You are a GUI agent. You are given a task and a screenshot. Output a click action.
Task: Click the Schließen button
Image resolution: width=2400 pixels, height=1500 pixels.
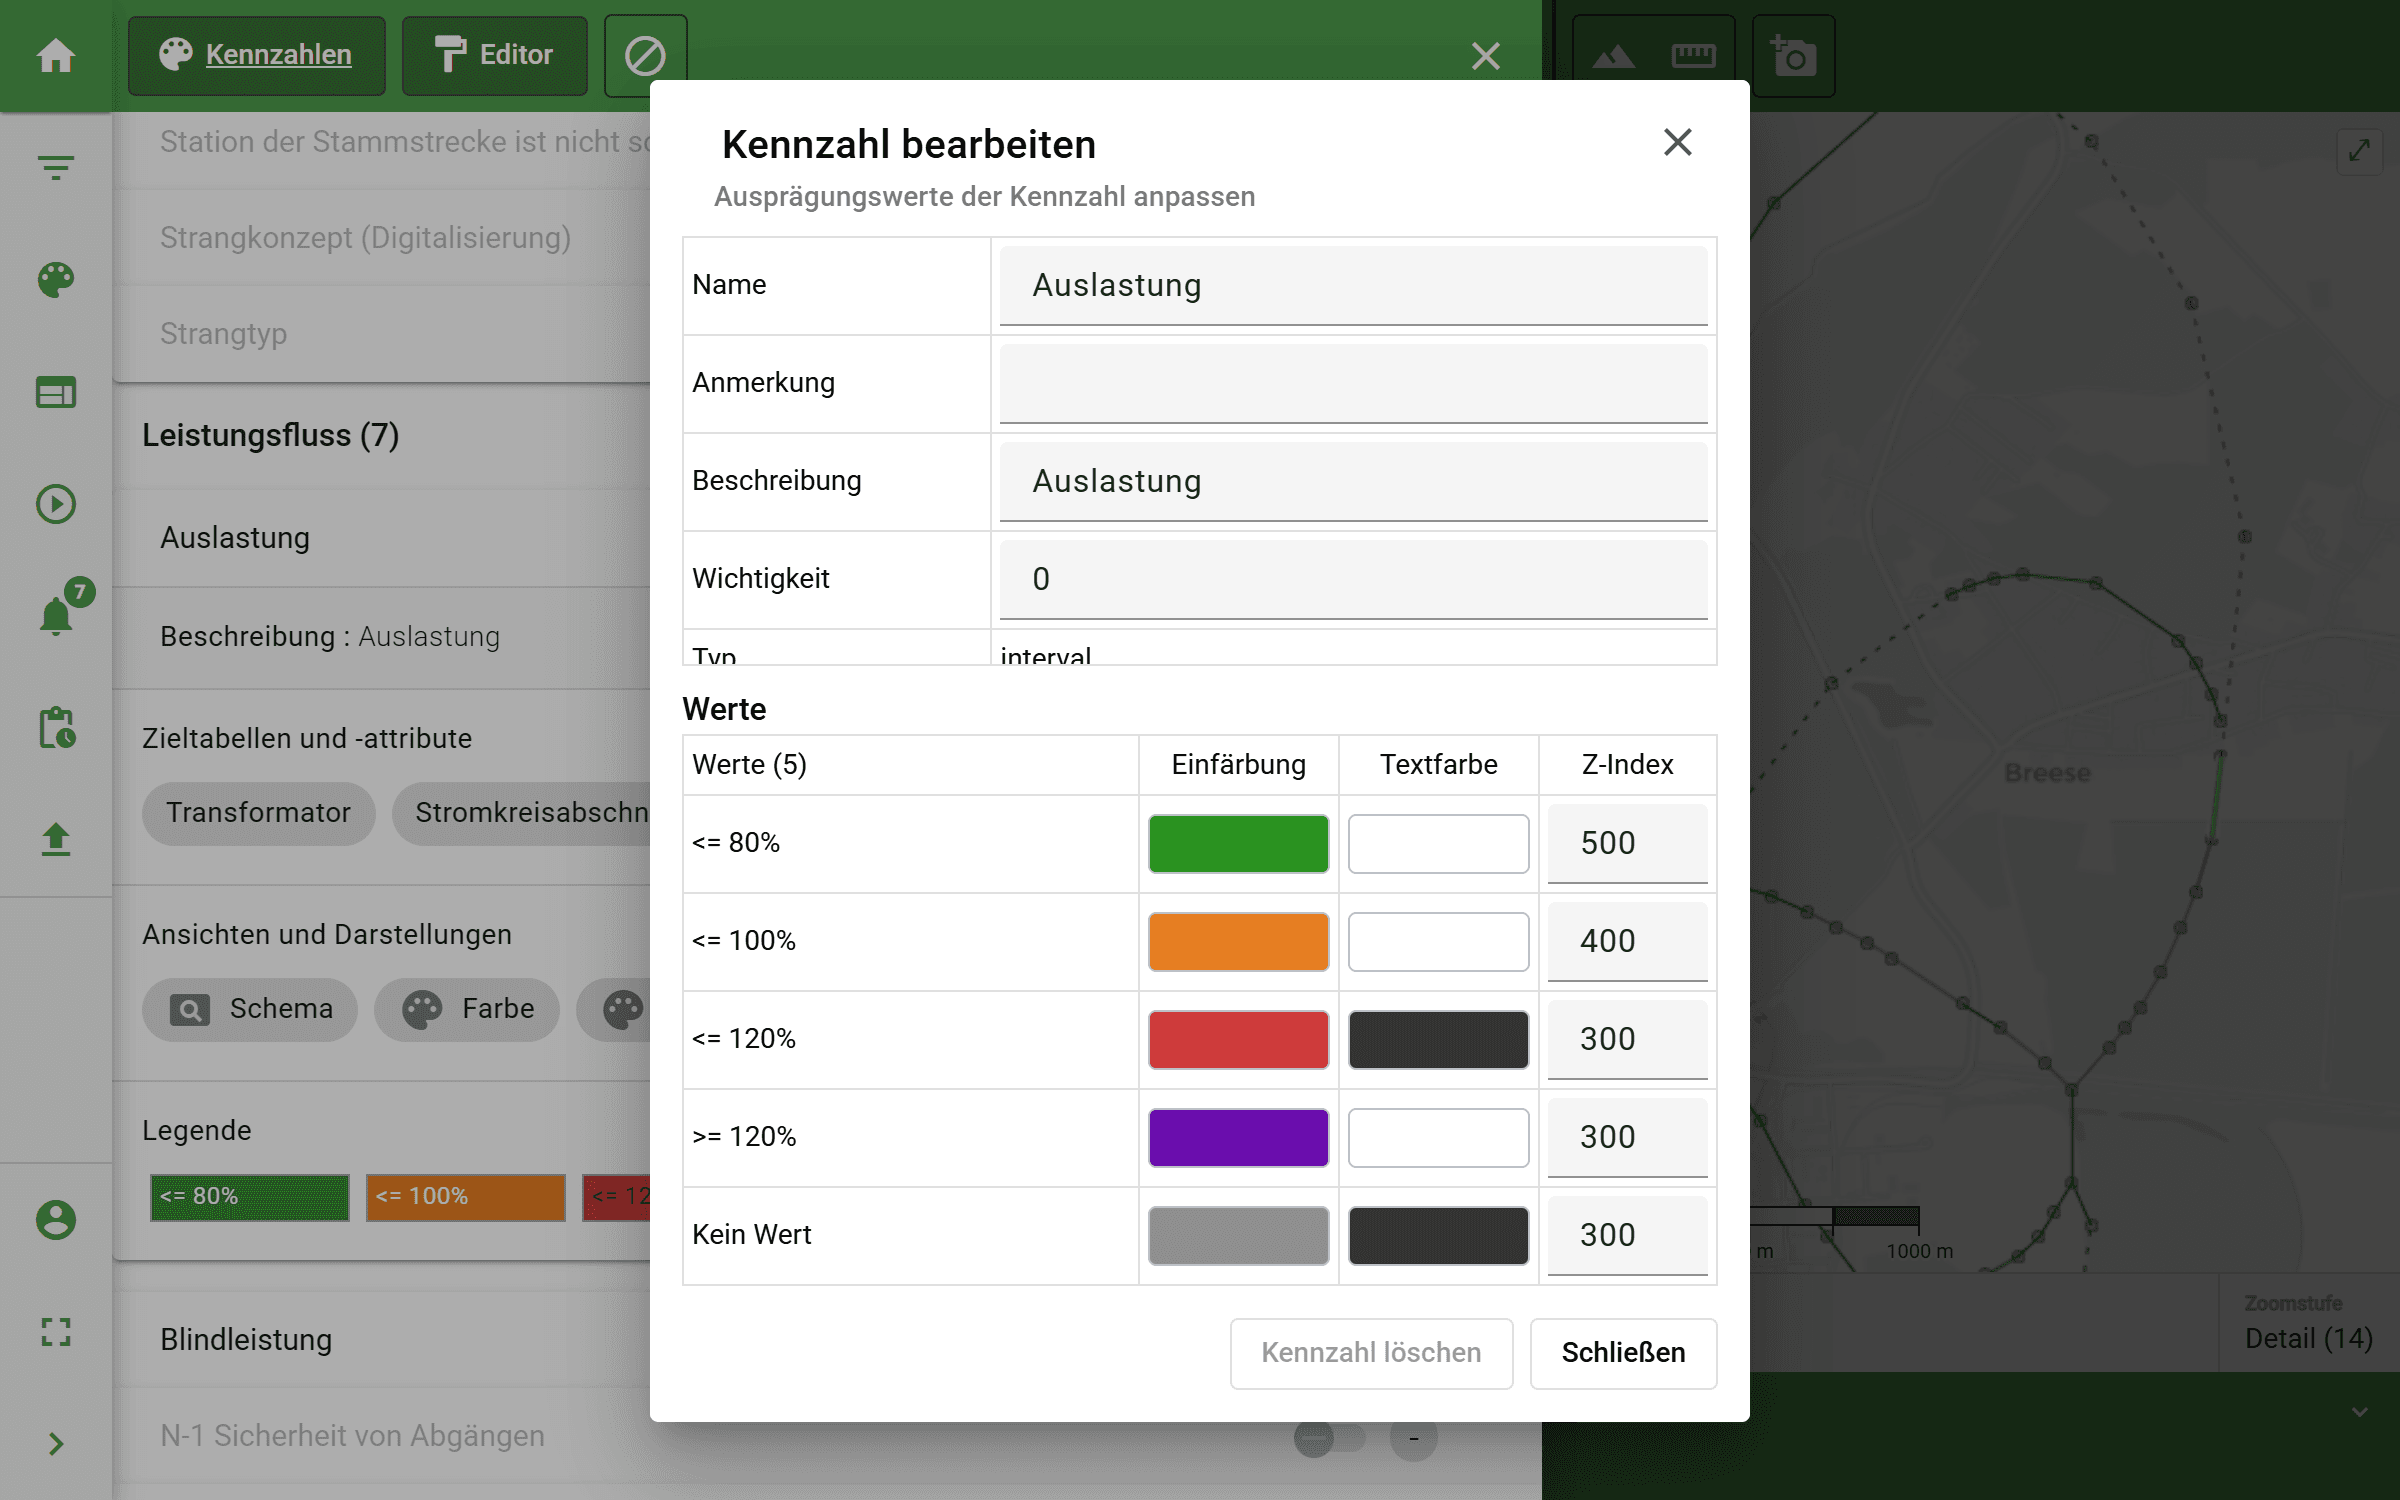1622,1353
